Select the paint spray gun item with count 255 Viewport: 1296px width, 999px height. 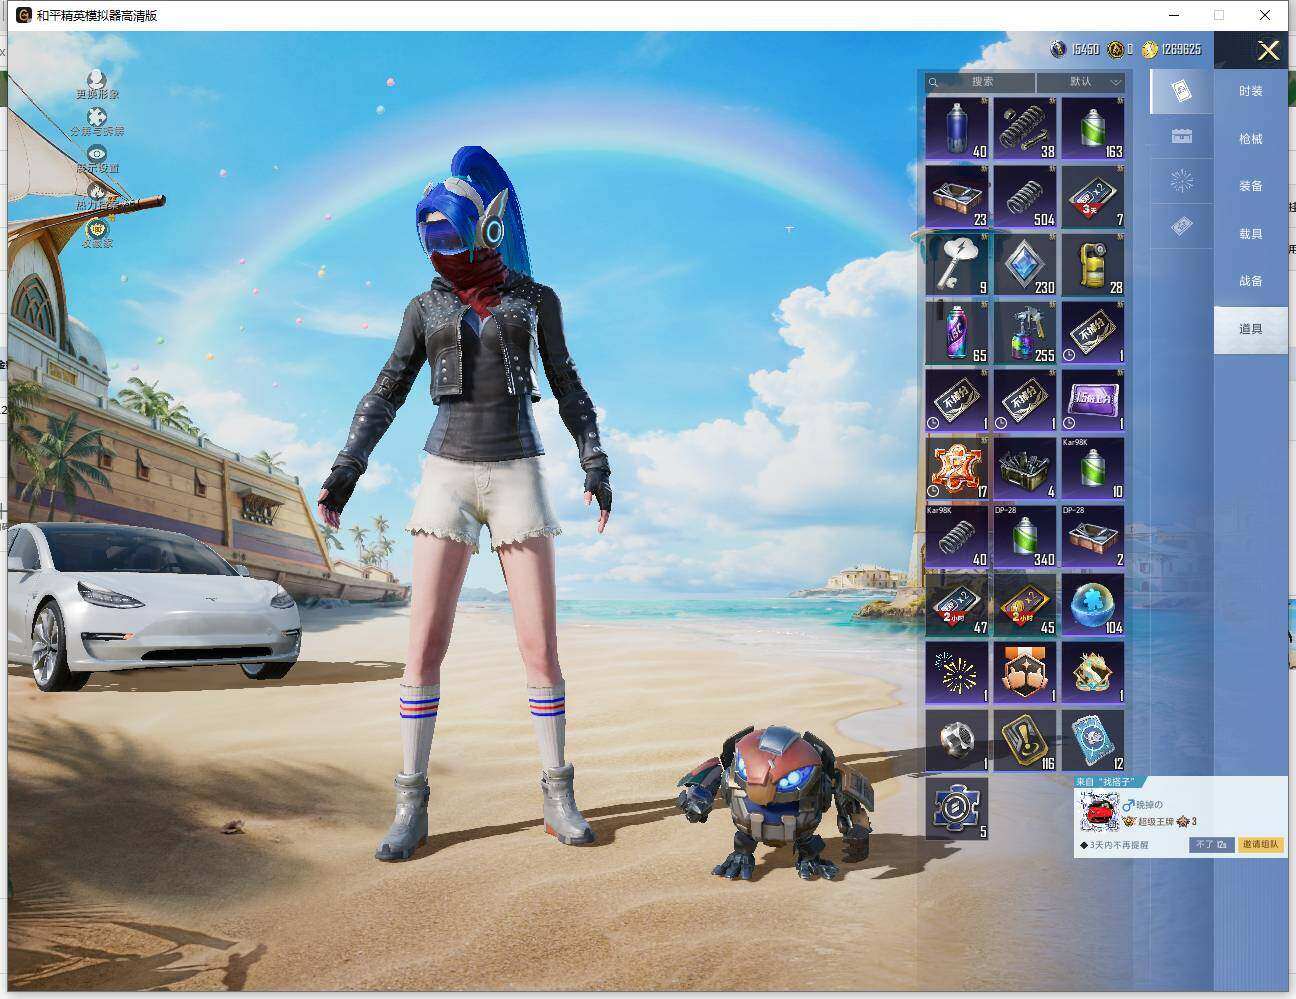[1025, 332]
